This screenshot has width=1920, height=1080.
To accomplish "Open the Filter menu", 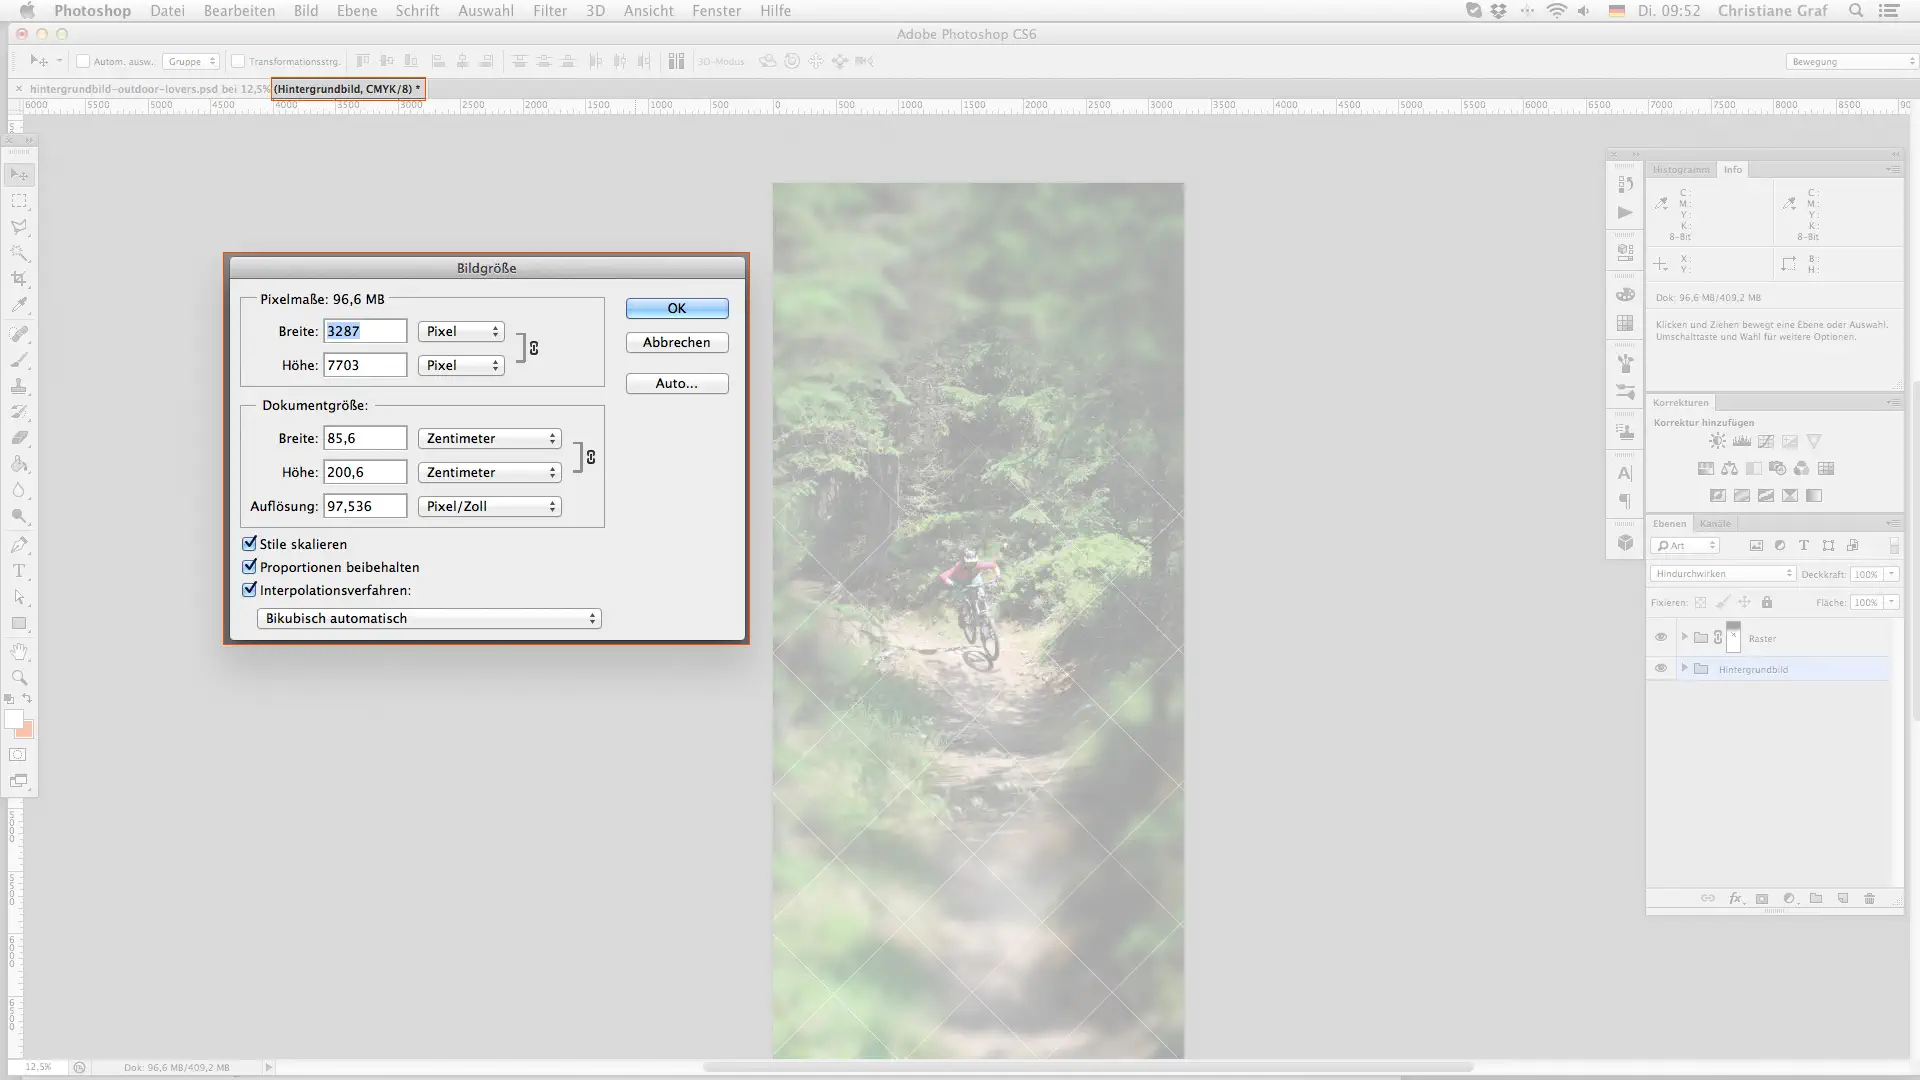I will [x=549, y=11].
